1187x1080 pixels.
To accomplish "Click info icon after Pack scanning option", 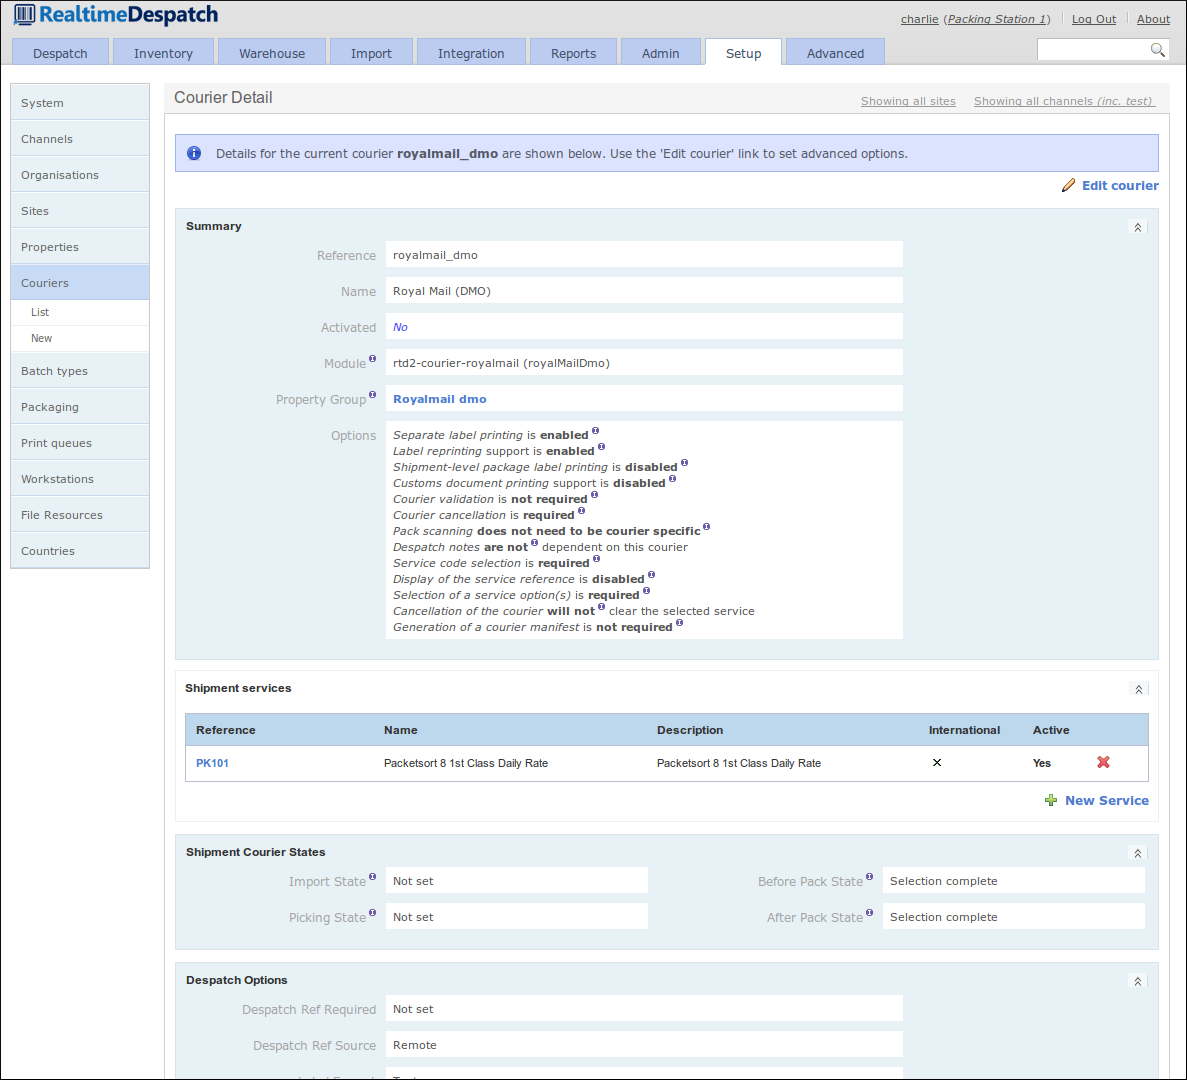I will [706, 527].
